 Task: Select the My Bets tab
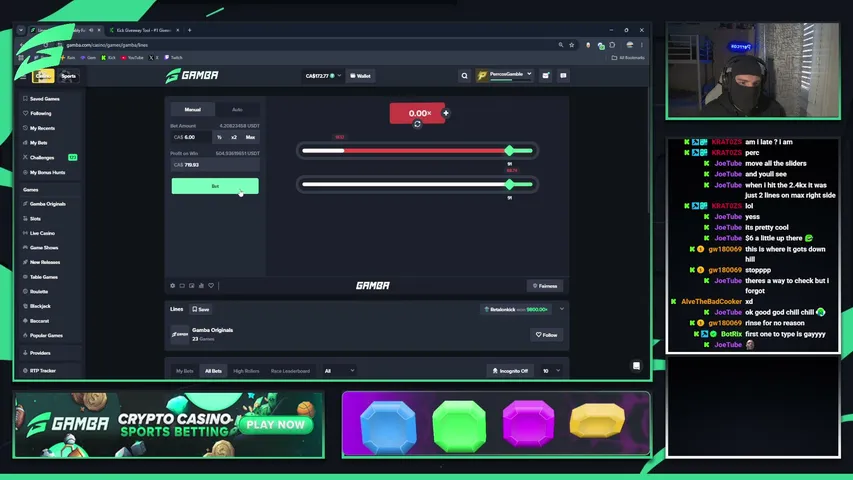point(184,371)
